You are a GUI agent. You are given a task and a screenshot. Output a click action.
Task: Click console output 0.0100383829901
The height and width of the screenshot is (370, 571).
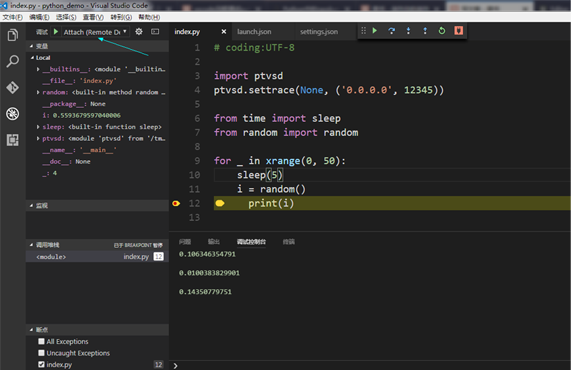(209, 273)
